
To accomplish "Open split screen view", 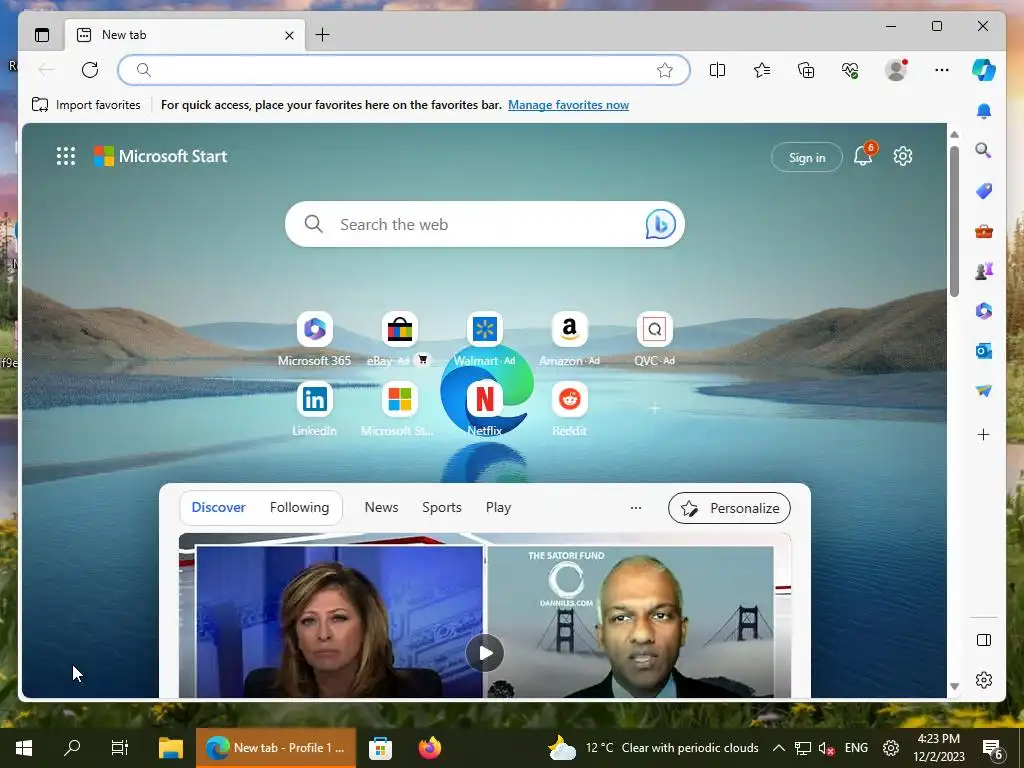I will tap(717, 70).
